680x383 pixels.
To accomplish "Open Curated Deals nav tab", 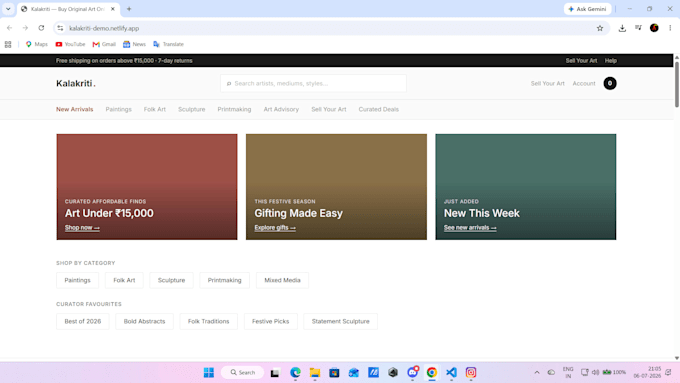I will (x=379, y=109).
